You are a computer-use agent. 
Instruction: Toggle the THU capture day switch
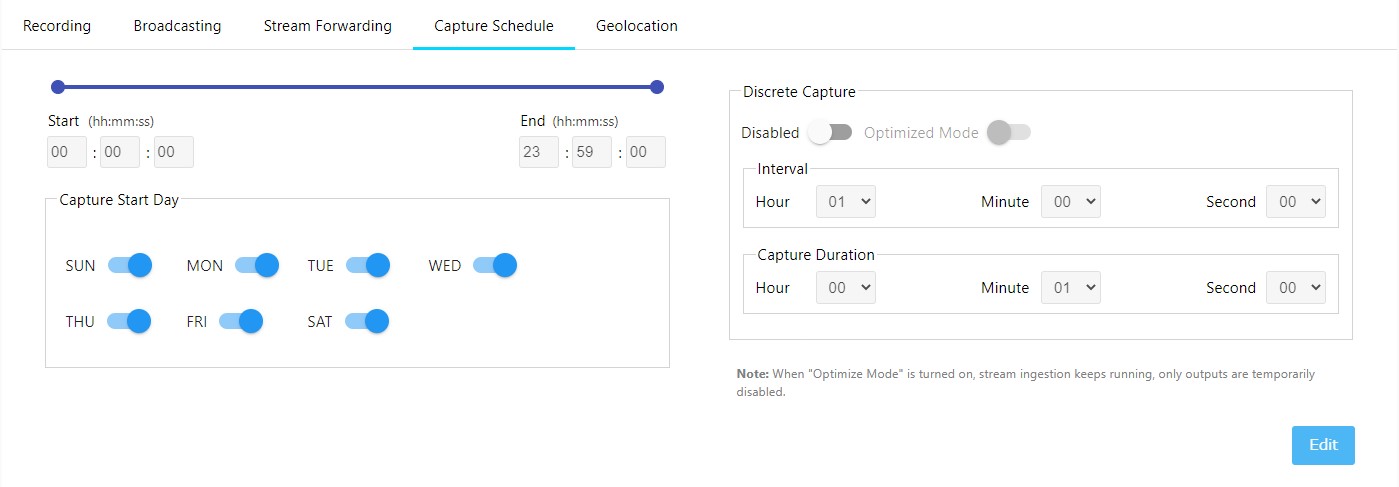point(129,321)
